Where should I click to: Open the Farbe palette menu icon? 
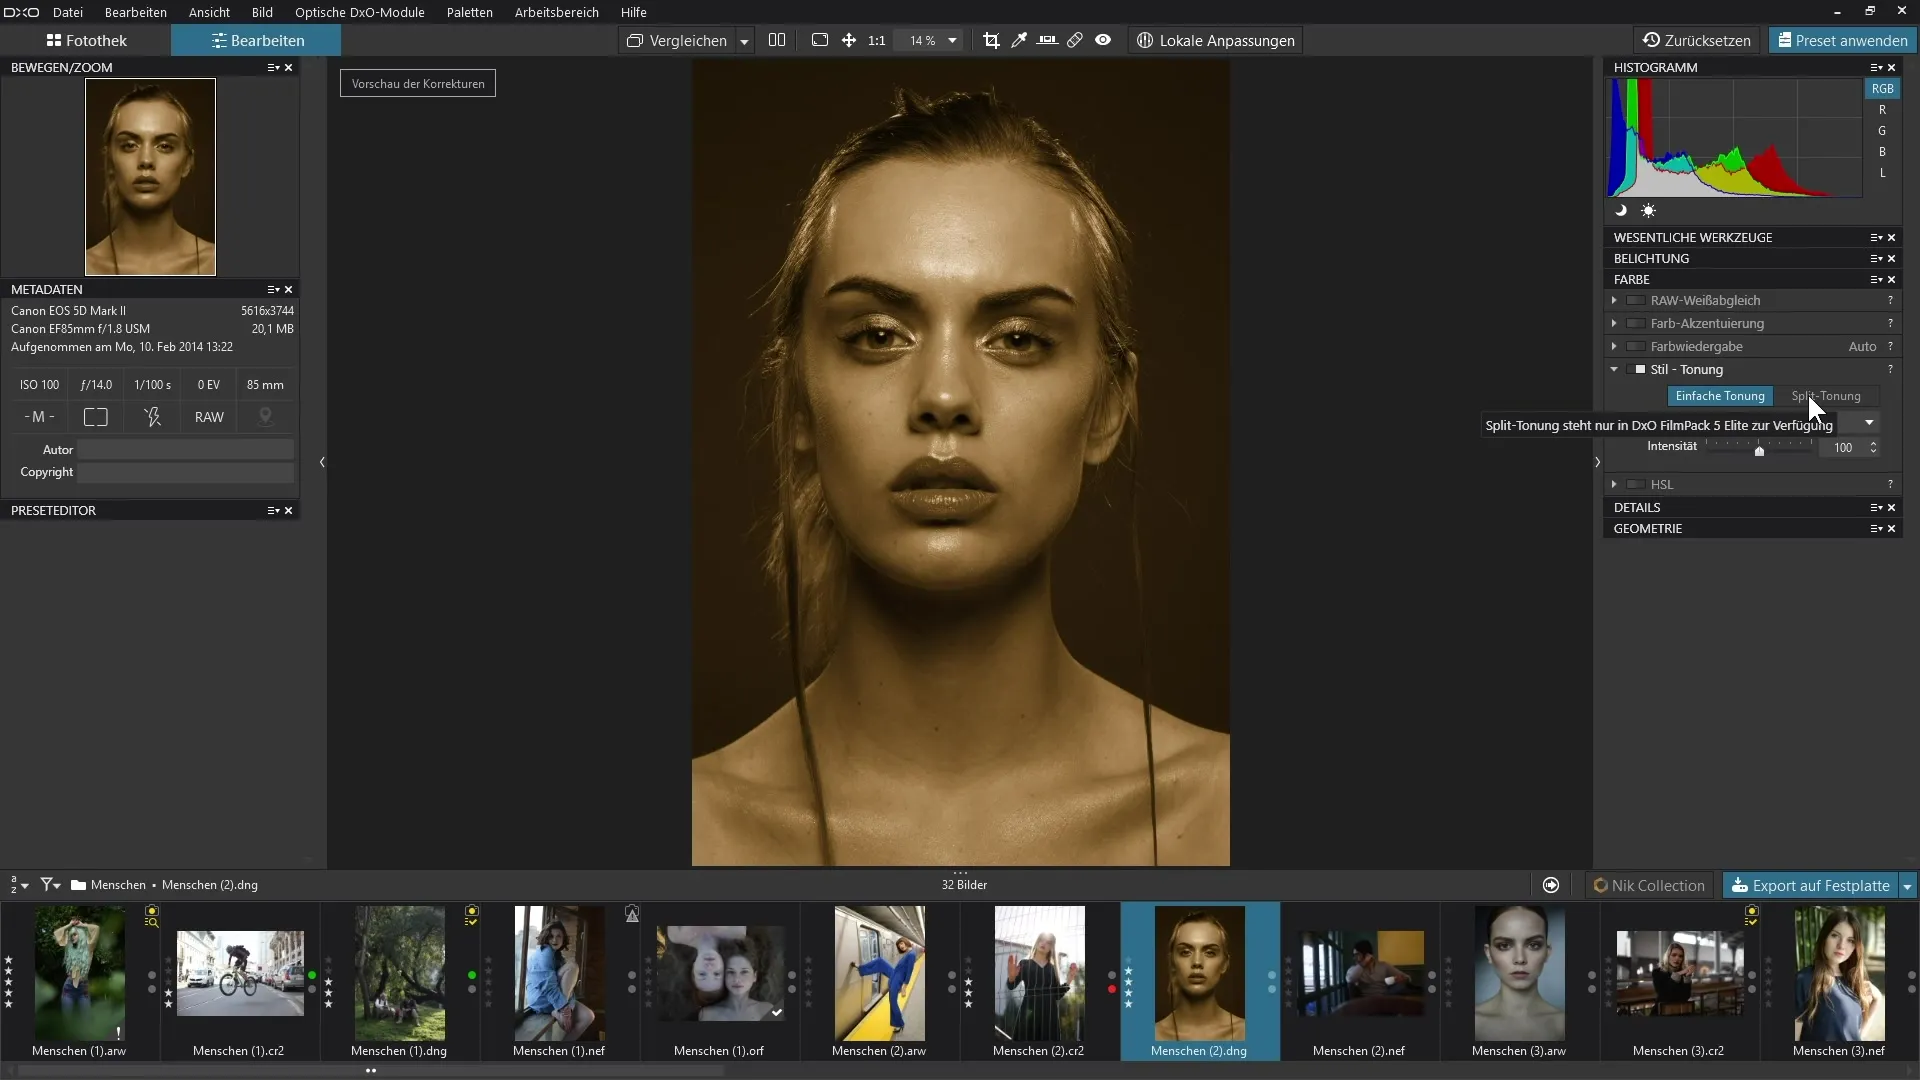pos(1876,279)
